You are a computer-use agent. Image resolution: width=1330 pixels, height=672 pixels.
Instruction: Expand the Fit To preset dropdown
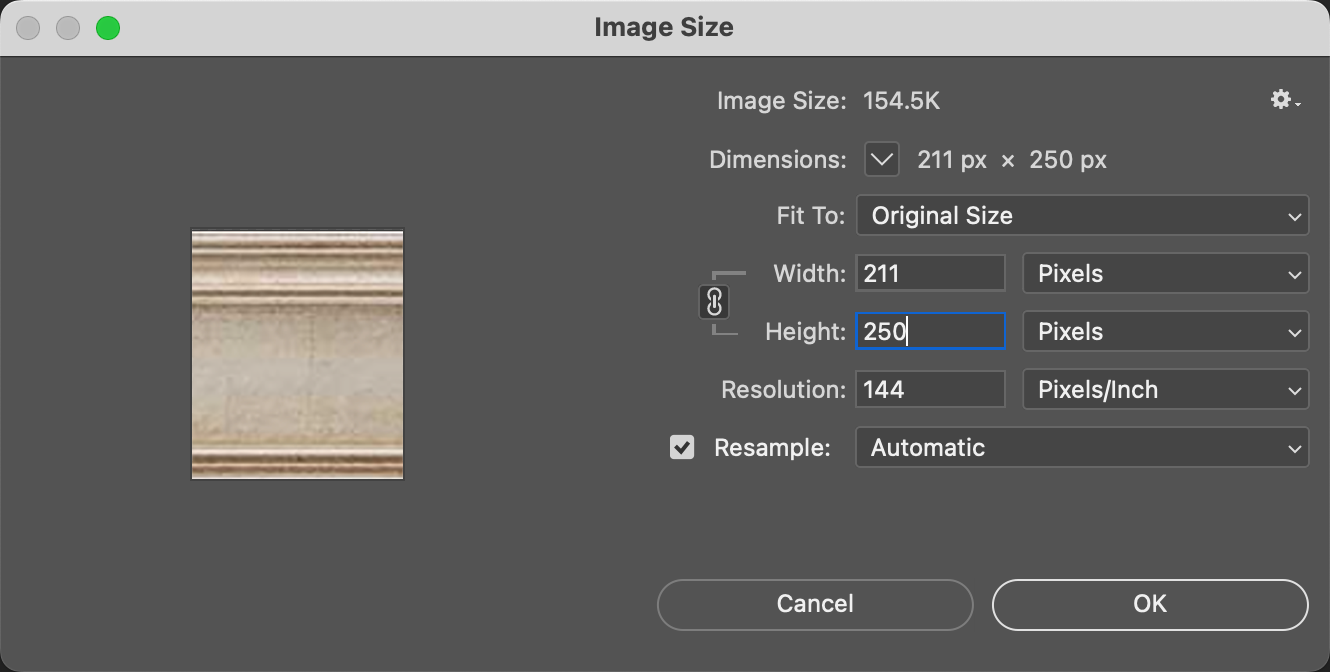click(x=1082, y=216)
